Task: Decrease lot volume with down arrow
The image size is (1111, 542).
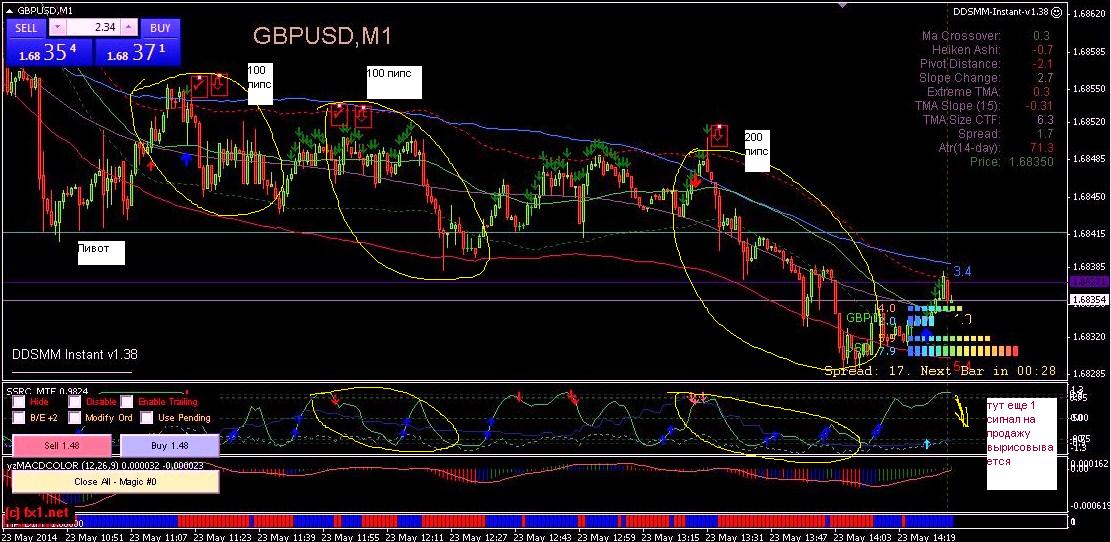Action: point(58,28)
